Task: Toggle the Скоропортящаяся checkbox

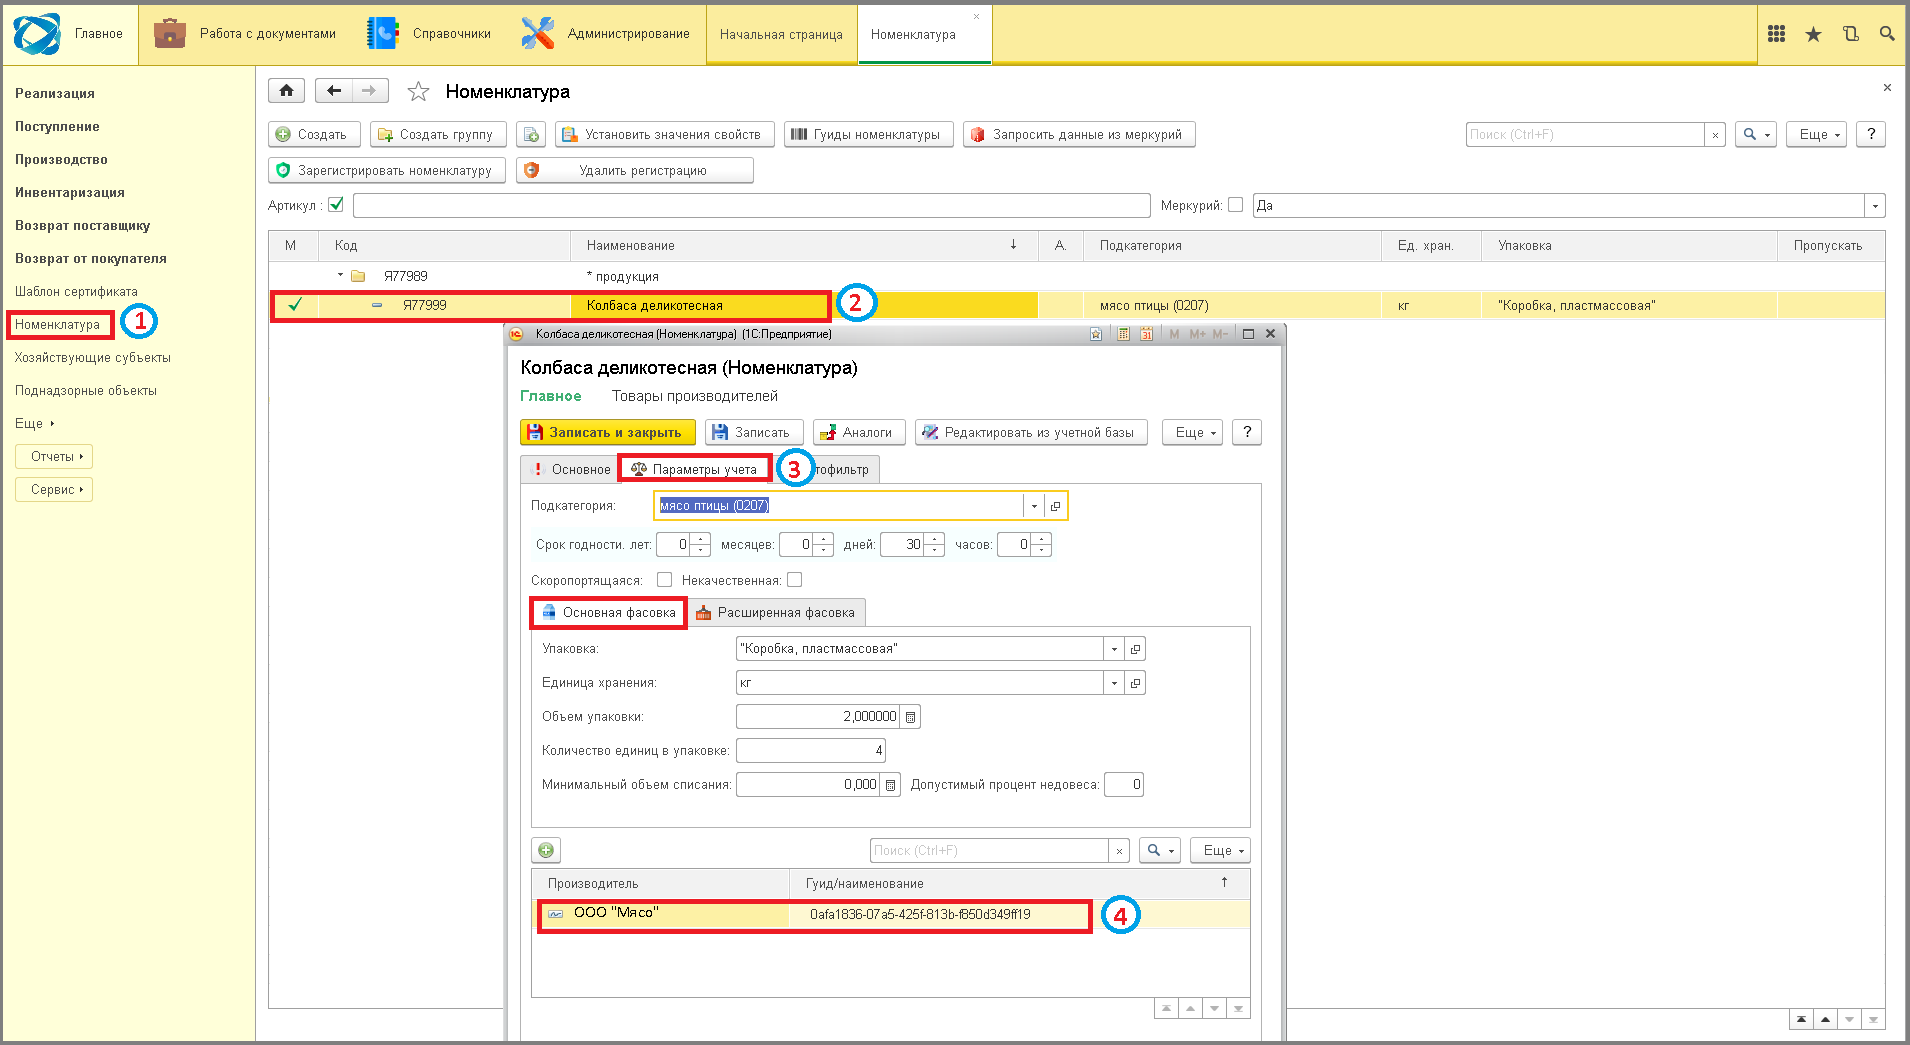Action: [x=664, y=579]
